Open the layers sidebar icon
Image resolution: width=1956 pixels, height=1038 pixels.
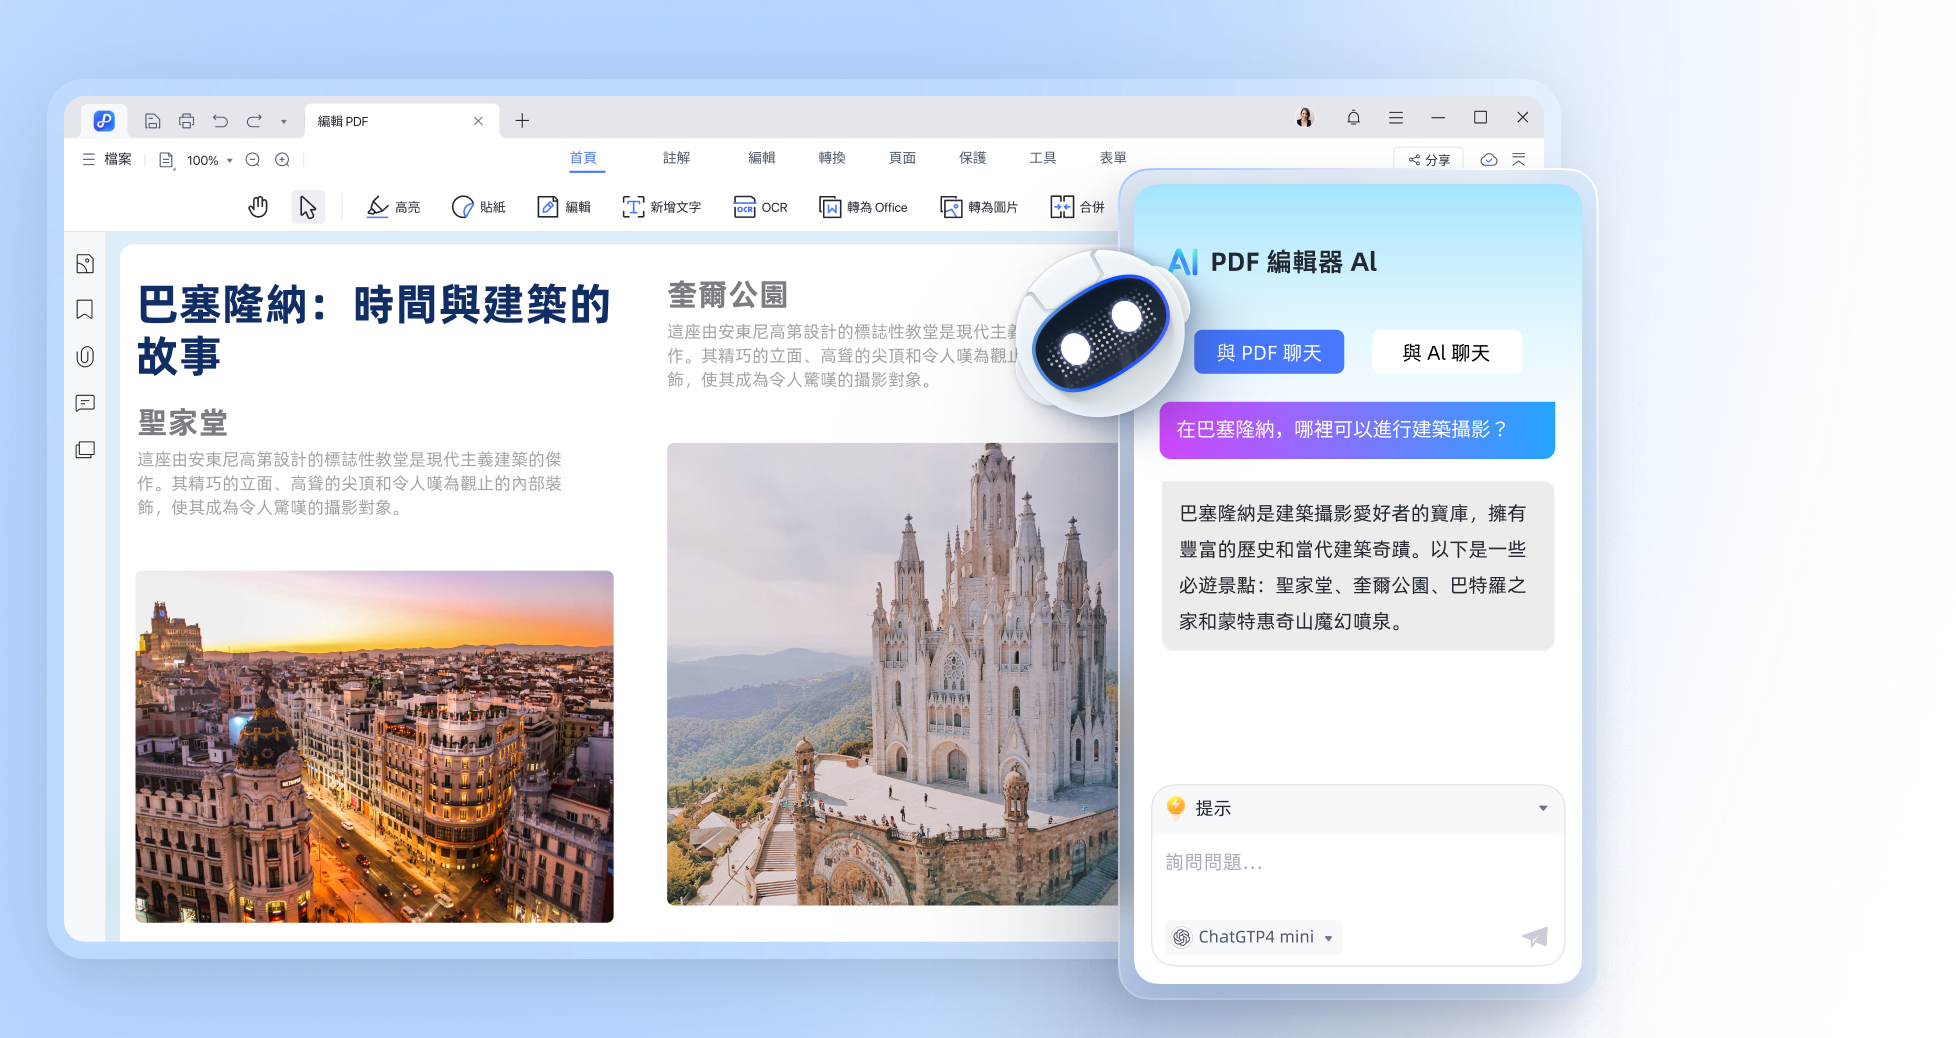(85, 450)
